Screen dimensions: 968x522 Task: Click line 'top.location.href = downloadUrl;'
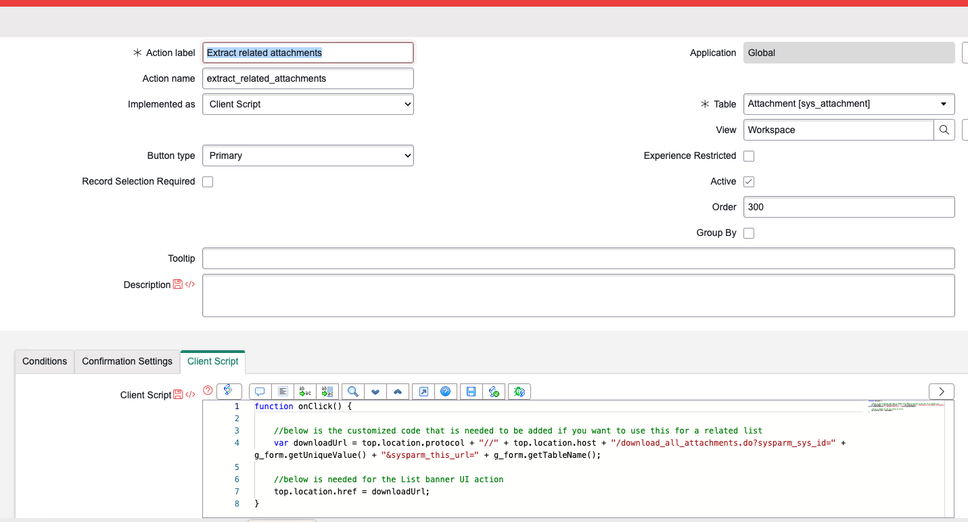(352, 491)
